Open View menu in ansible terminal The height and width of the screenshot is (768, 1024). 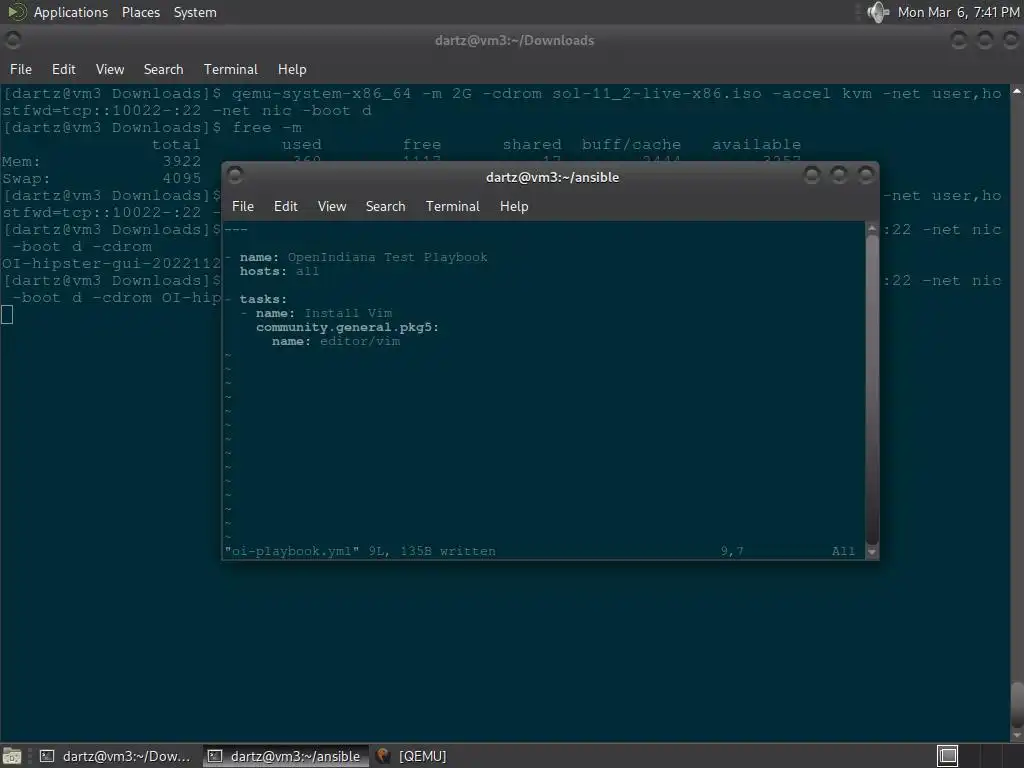tap(332, 206)
